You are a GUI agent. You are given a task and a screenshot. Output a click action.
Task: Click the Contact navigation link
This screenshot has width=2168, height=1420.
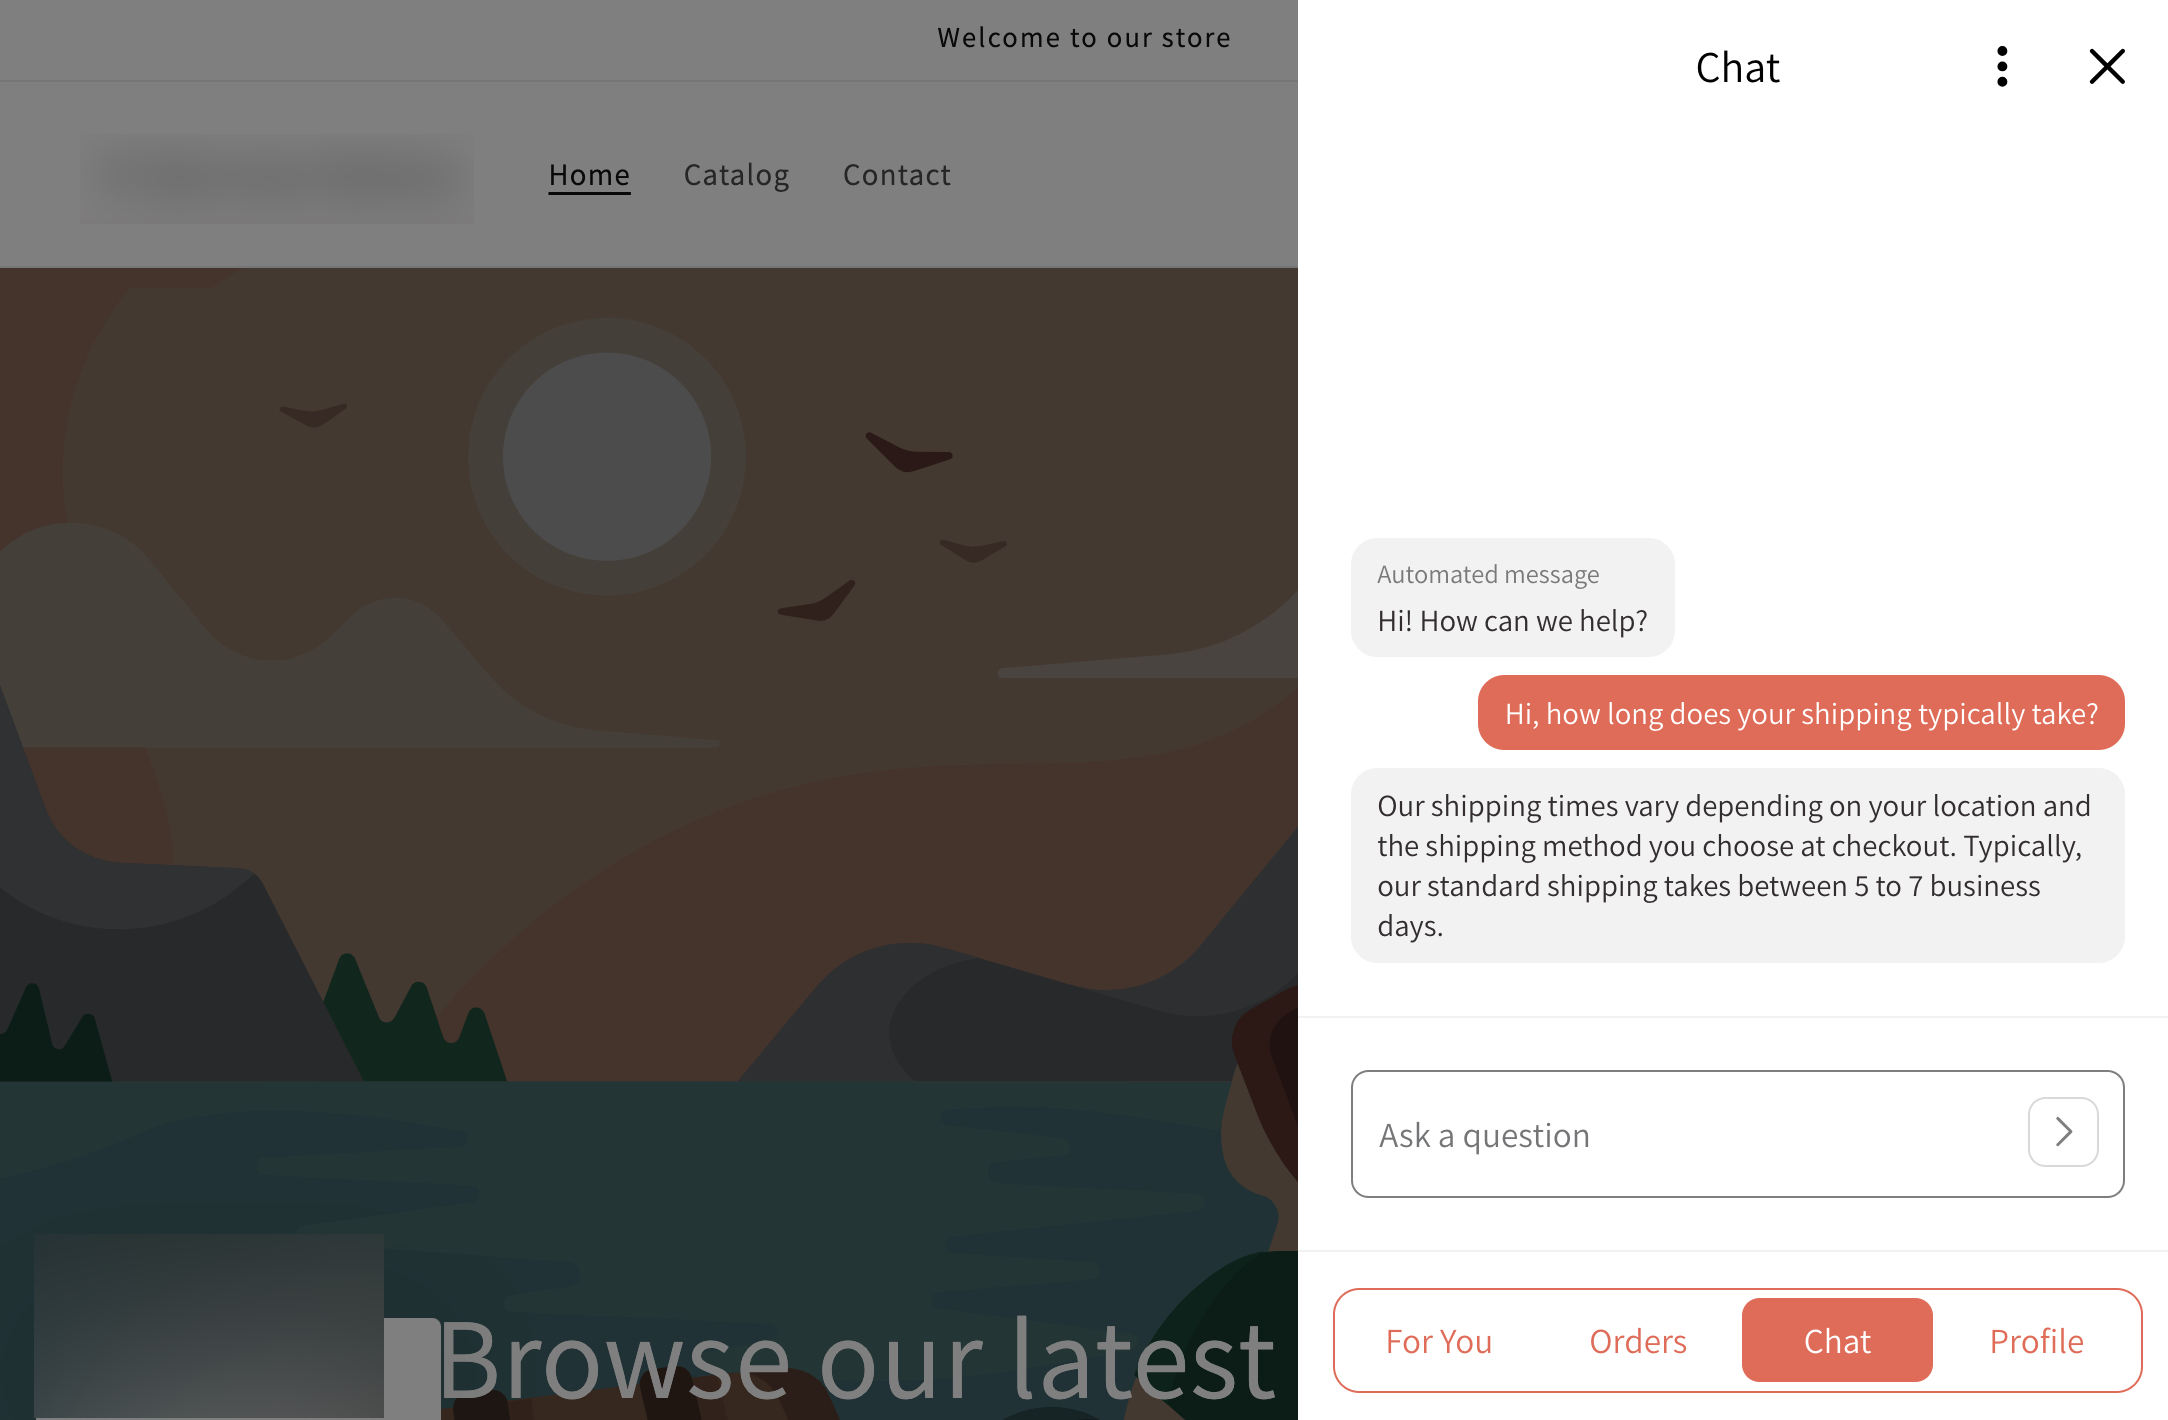895,174
